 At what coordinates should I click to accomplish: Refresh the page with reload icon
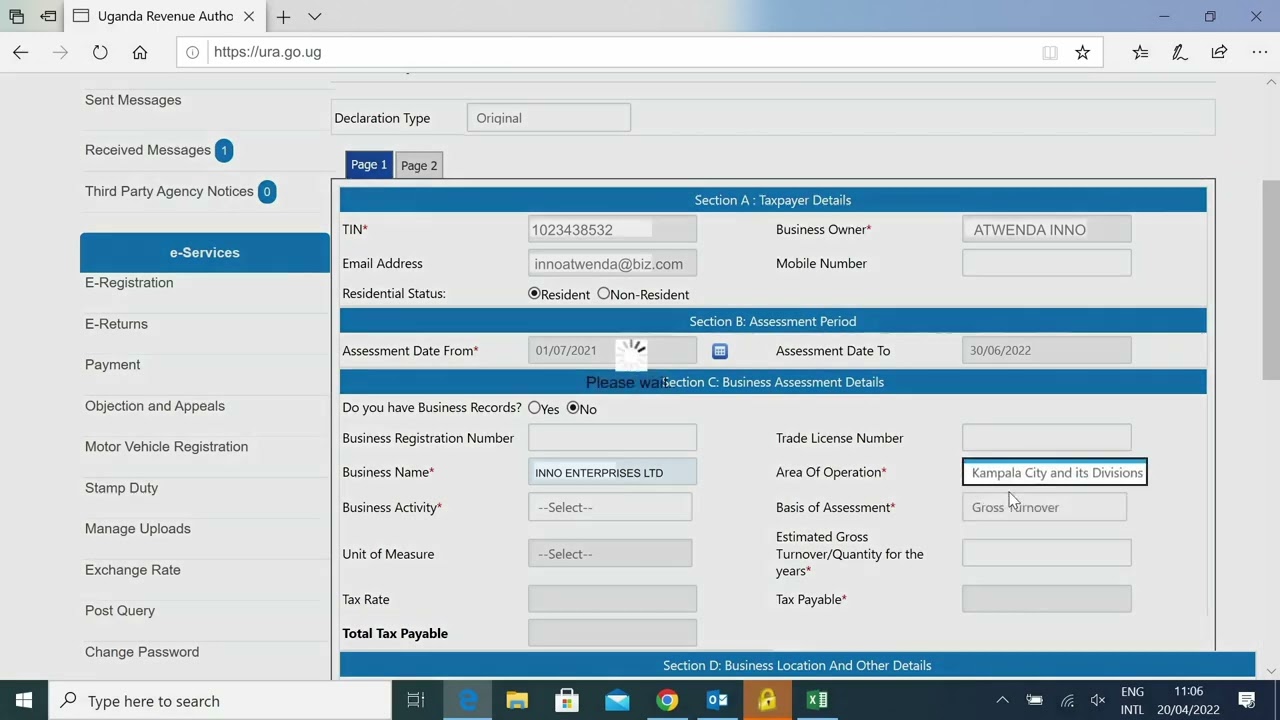click(100, 52)
